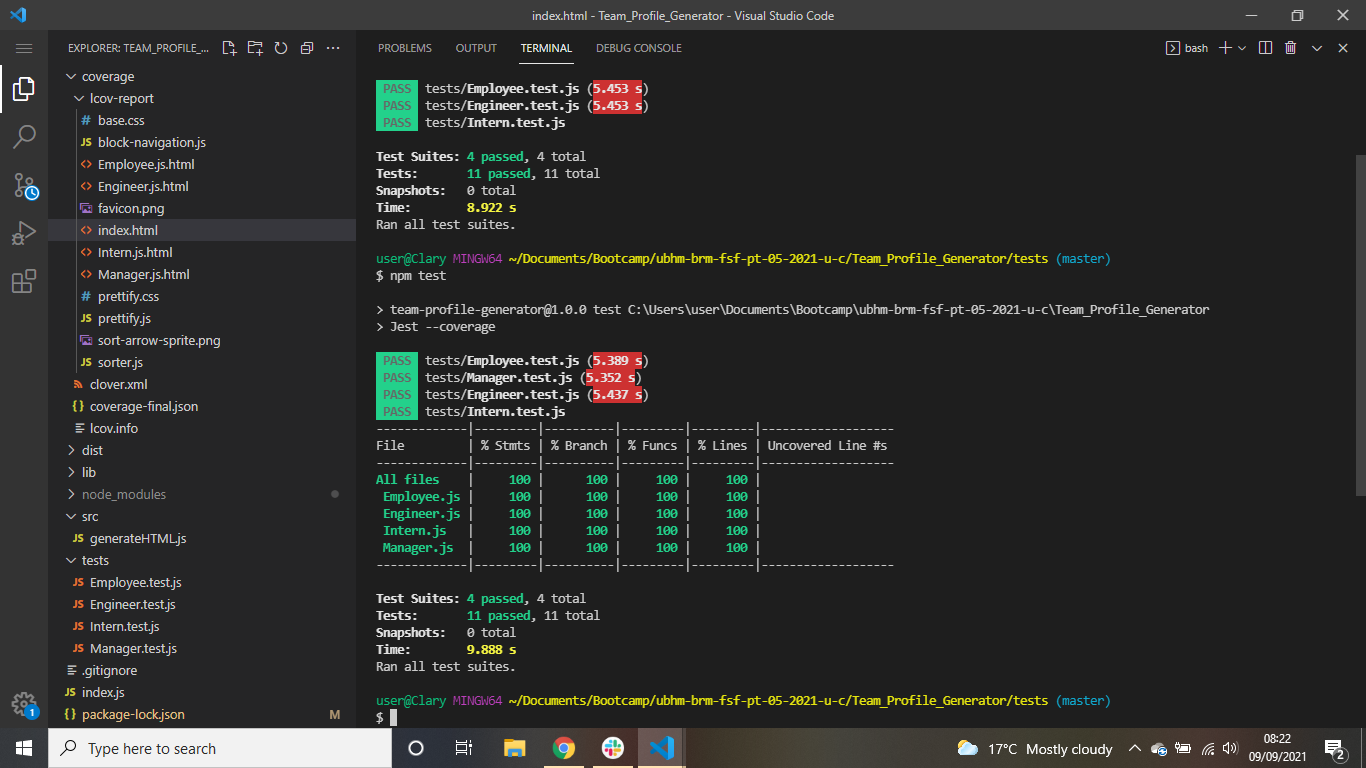Split the terminal panel
Image resolution: width=1366 pixels, height=768 pixels.
point(1265,47)
